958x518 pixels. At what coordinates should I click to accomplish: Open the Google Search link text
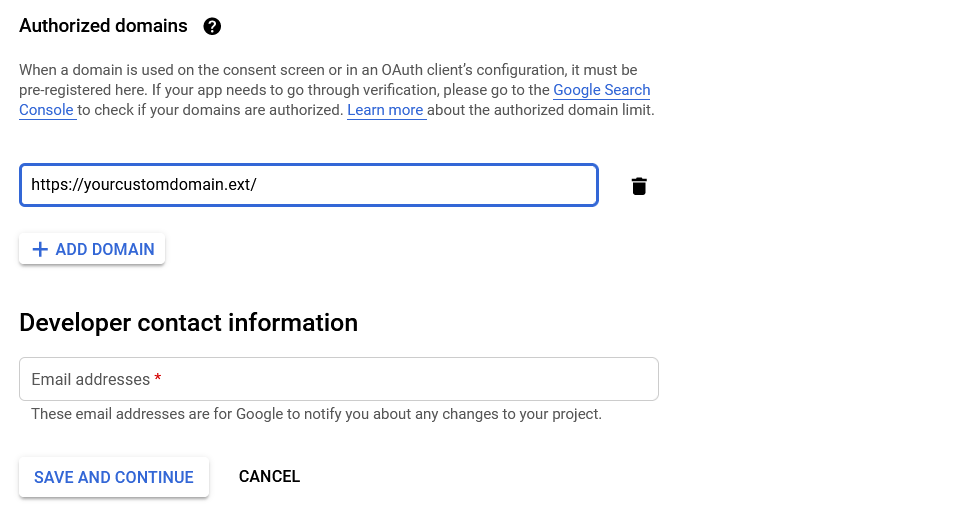tap(601, 90)
